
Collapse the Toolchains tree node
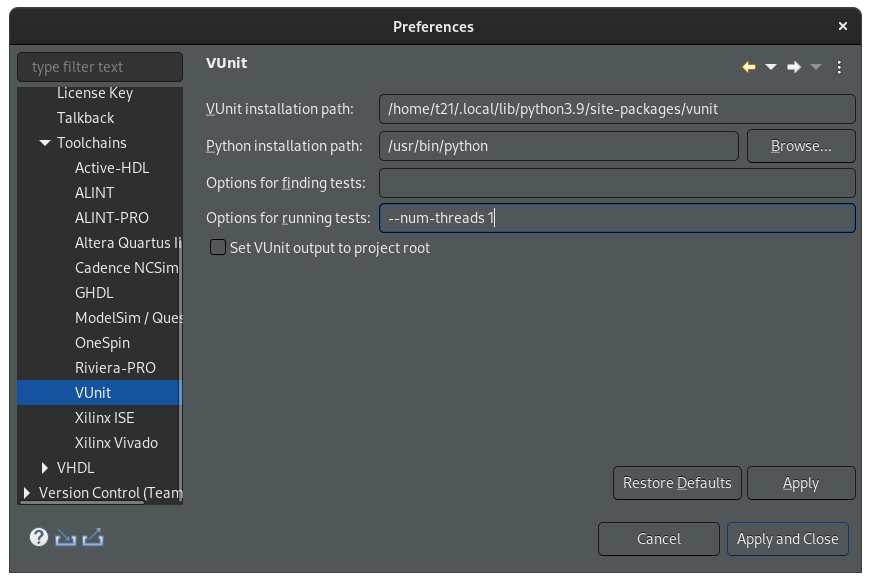coord(45,143)
